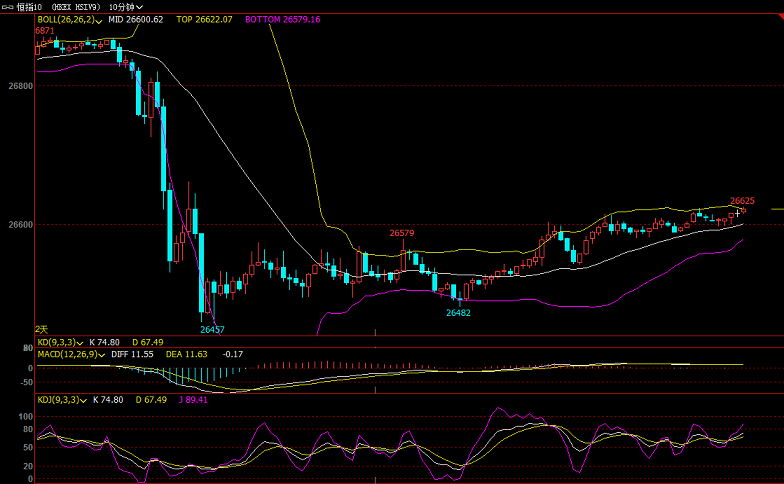The height and width of the screenshot is (484, 784).
Task: Click the 26482 low price marker
Action: (458, 312)
